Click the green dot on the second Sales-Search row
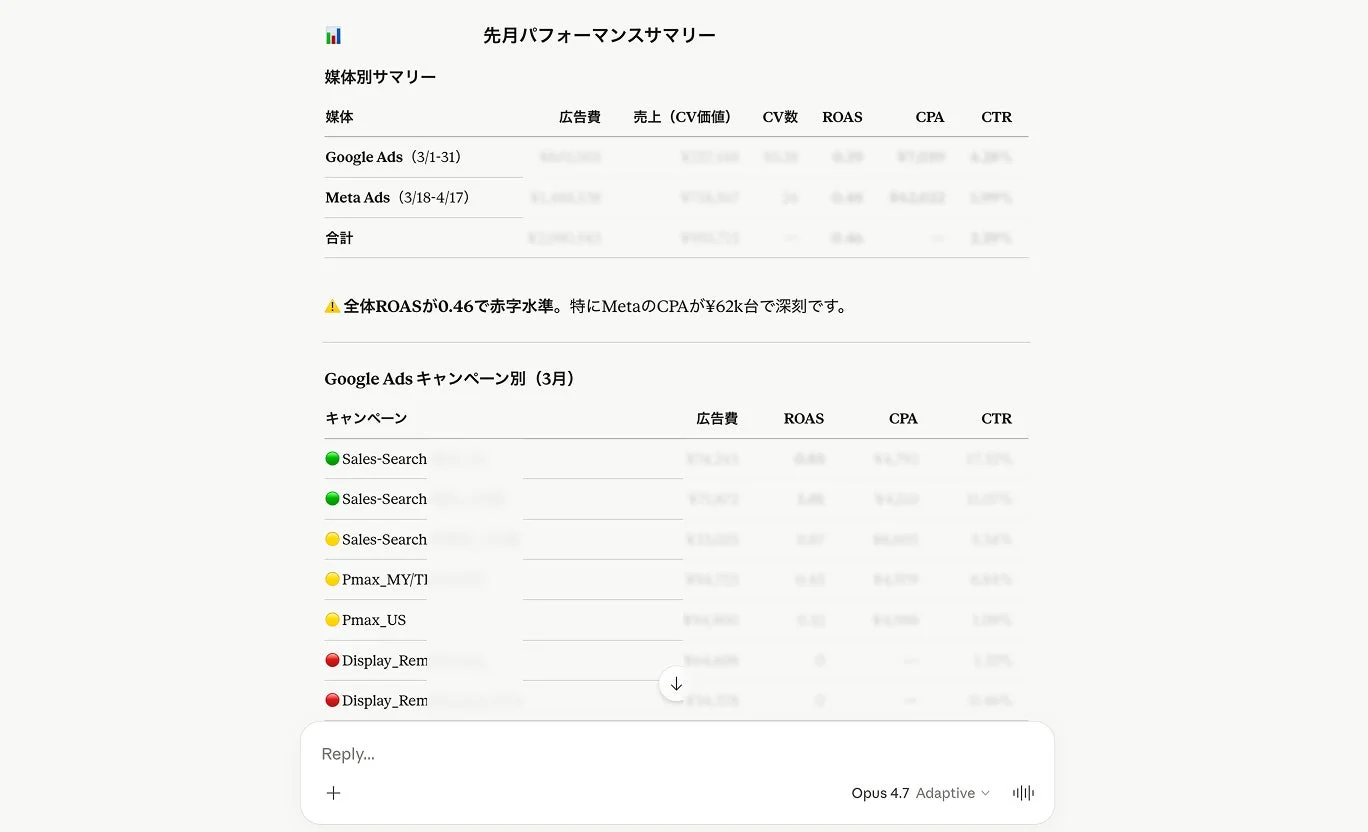Image resolution: width=1368 pixels, height=832 pixels. tap(332, 498)
